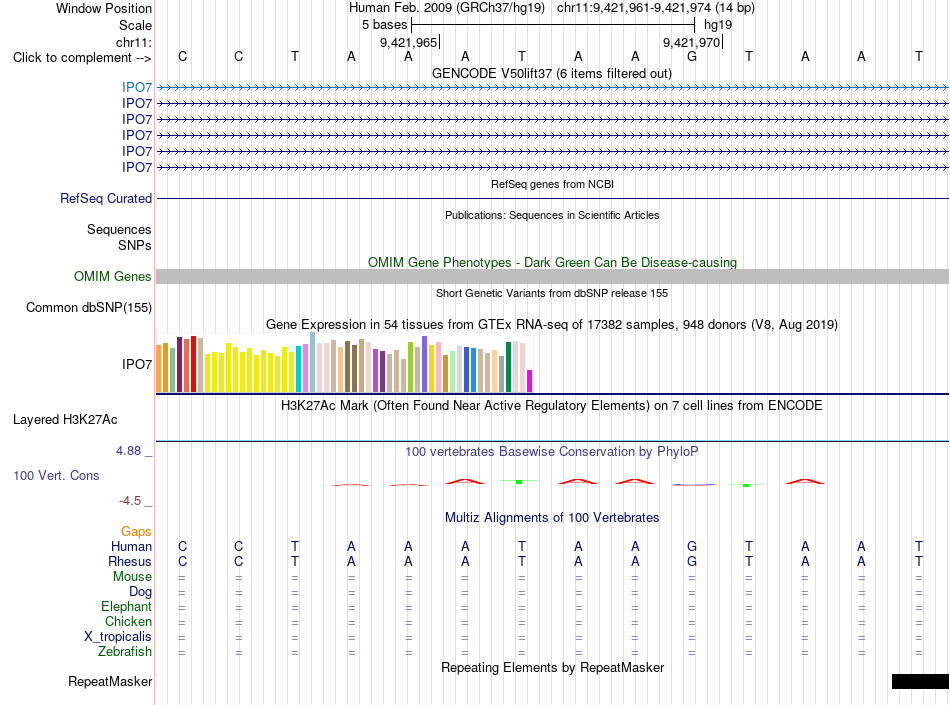The image size is (950, 705).
Task: Click the 4.88 PhyloP upper scale value
Action: (x=128, y=451)
